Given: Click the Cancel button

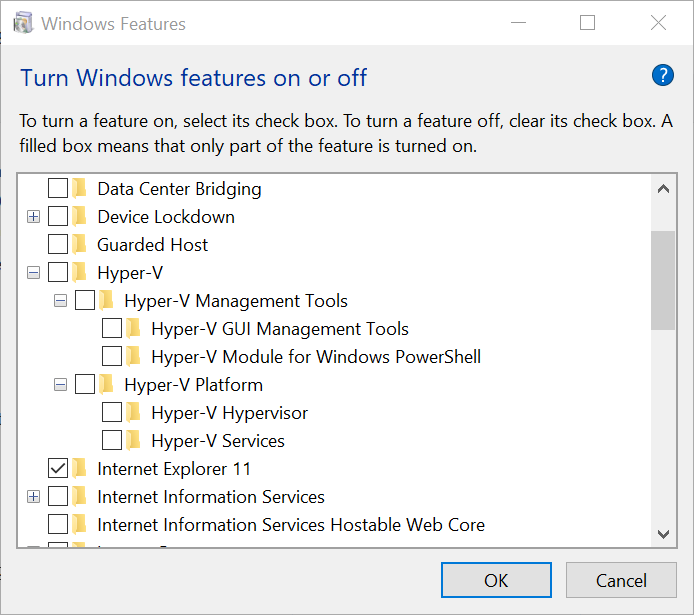Looking at the screenshot, I should click(x=621, y=580).
